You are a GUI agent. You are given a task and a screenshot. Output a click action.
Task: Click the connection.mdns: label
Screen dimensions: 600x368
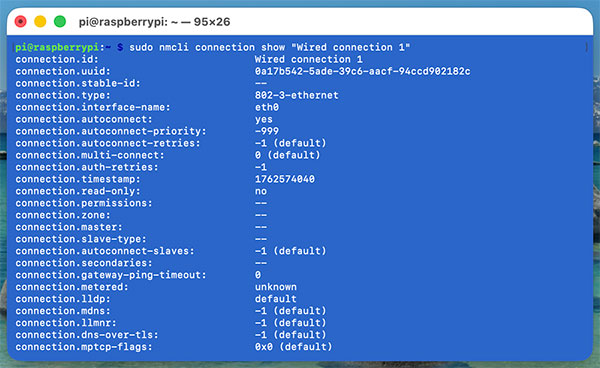(63, 311)
